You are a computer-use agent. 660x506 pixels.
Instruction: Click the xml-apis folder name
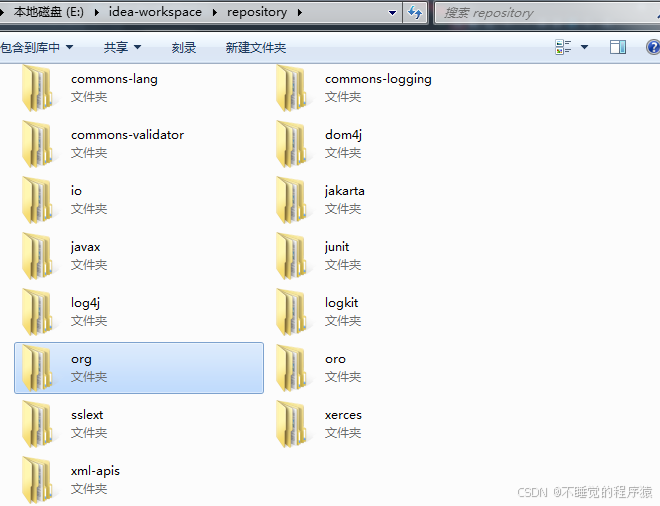point(95,471)
